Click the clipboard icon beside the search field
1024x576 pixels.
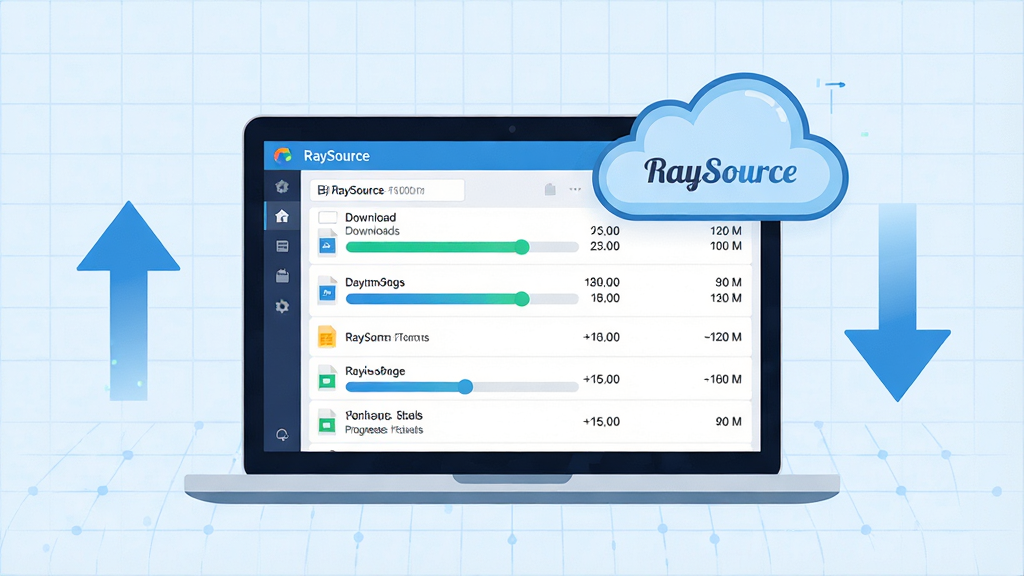coord(550,189)
